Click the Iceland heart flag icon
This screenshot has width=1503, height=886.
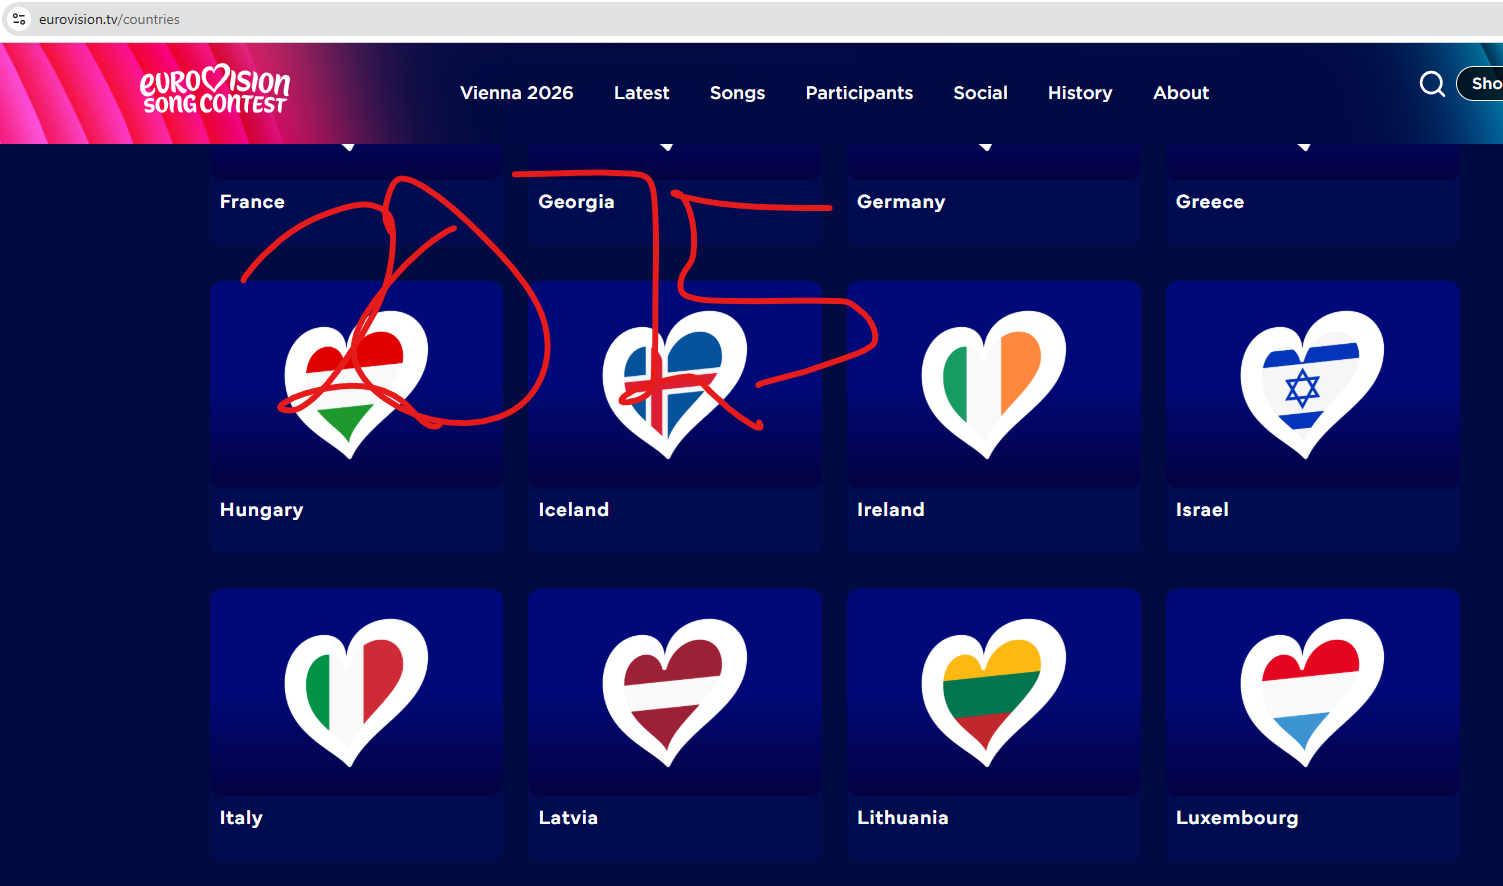click(x=675, y=385)
